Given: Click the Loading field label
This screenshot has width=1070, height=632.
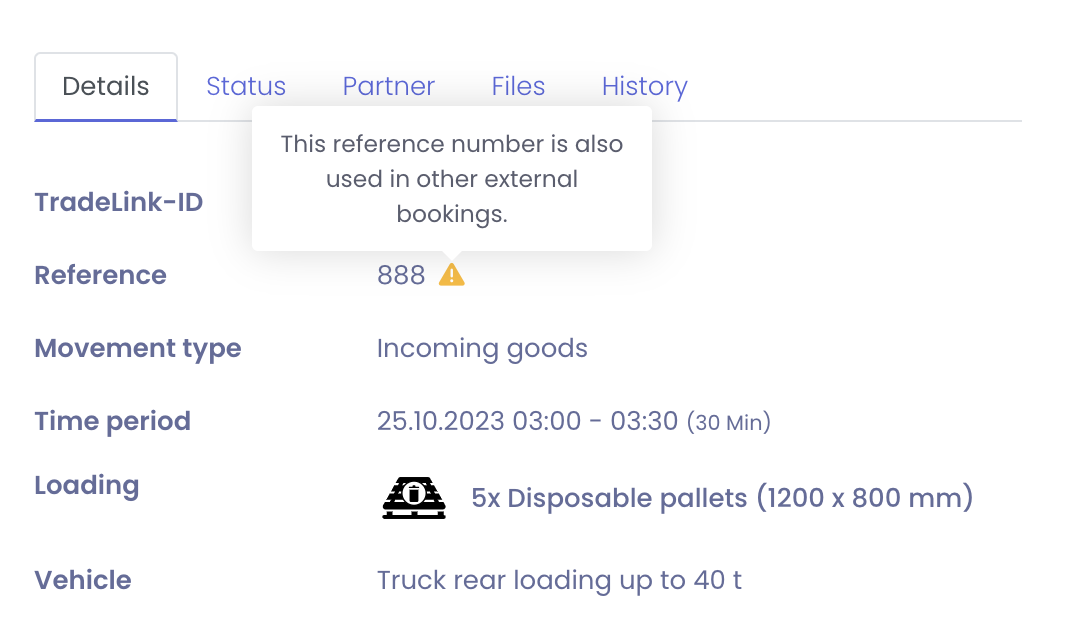Looking at the screenshot, I should tap(87, 485).
